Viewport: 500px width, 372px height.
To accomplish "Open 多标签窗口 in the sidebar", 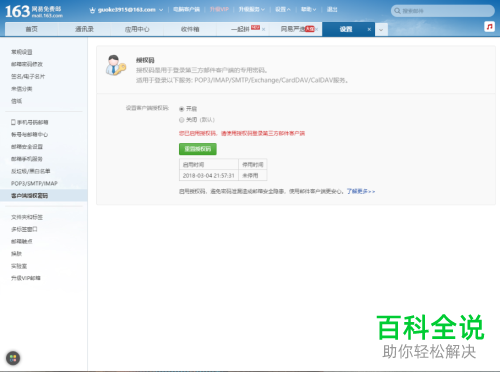I will click(24, 229).
